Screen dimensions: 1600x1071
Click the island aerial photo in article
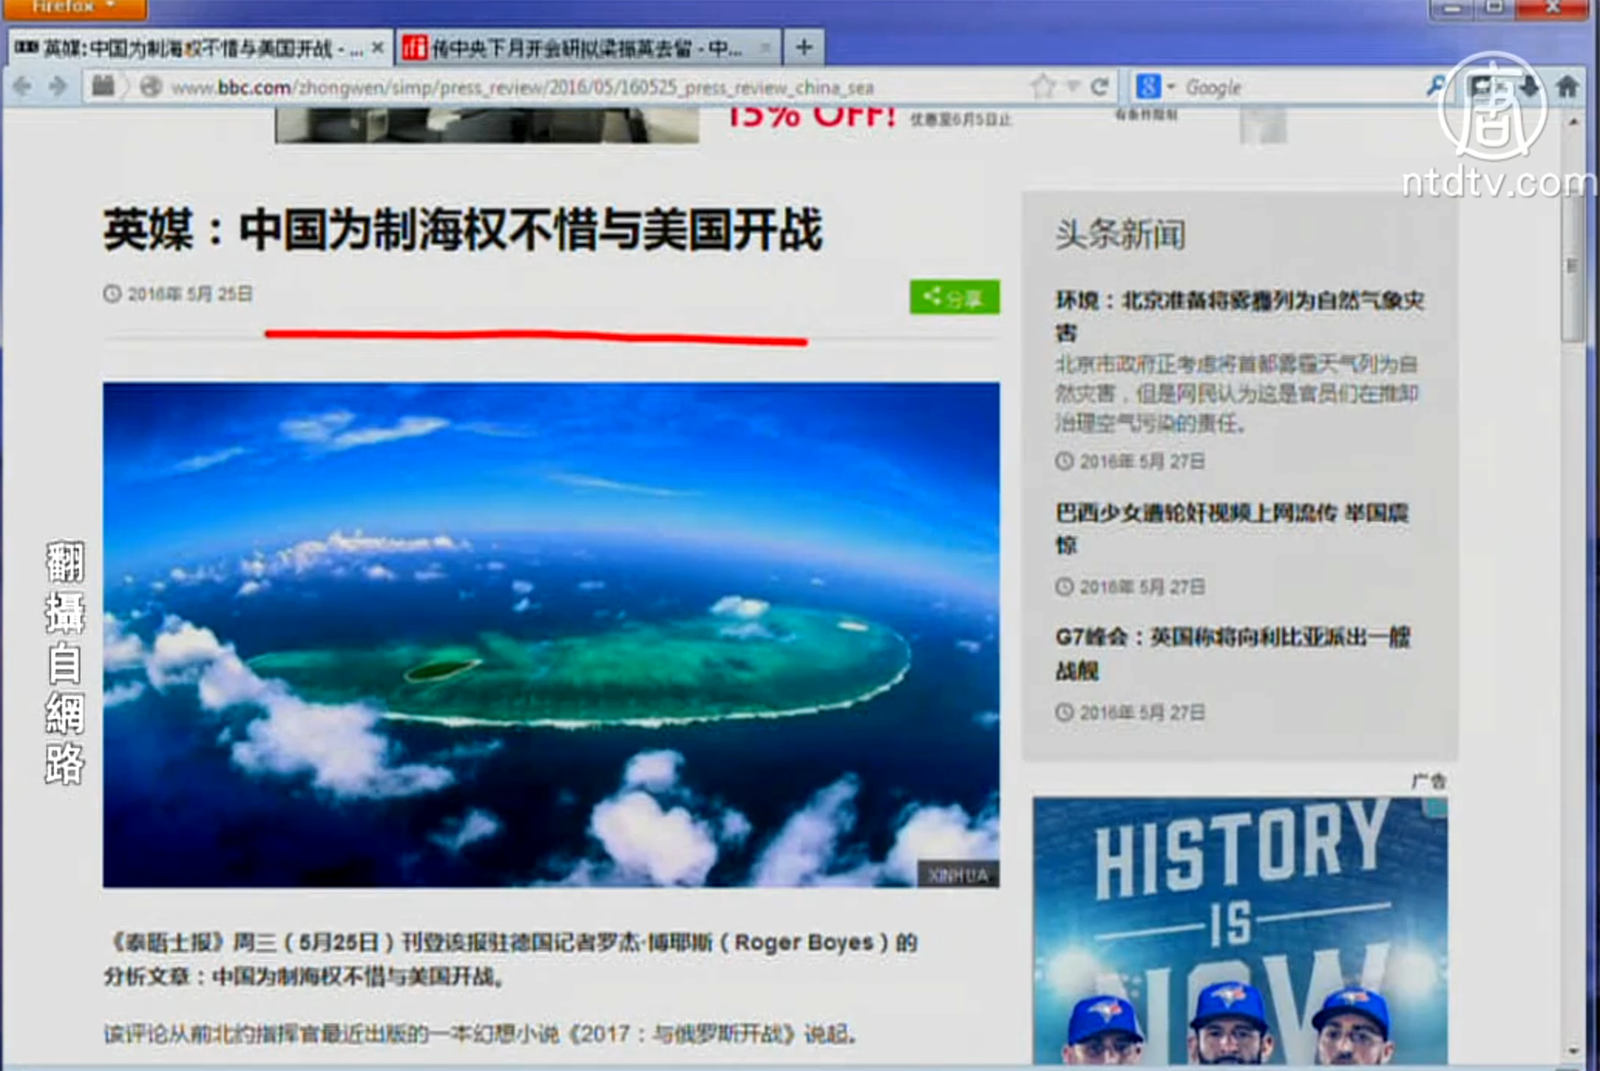click(550, 634)
